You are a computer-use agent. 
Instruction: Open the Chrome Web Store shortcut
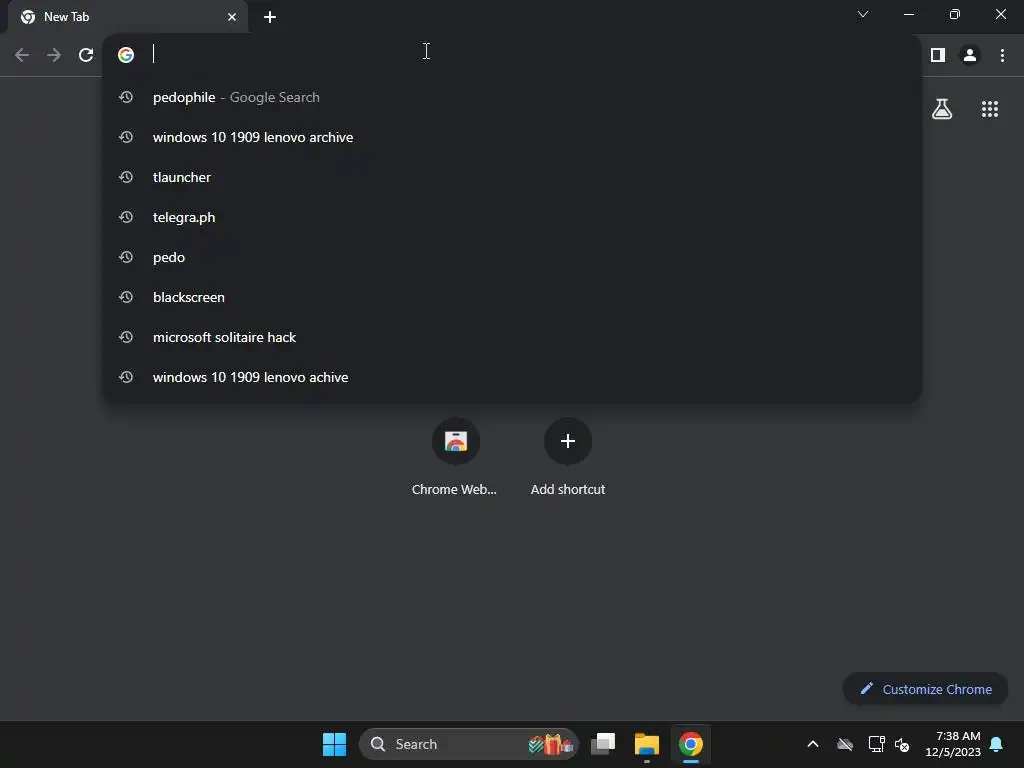[x=456, y=441]
